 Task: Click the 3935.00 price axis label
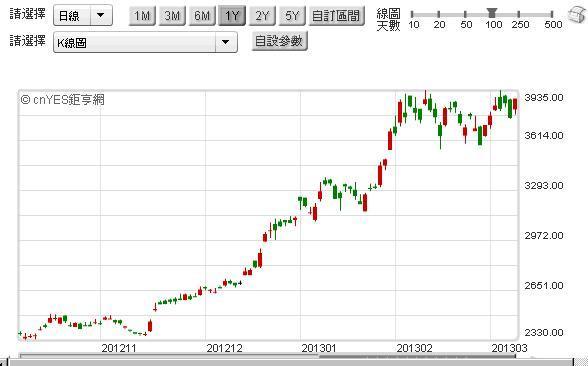click(x=544, y=98)
